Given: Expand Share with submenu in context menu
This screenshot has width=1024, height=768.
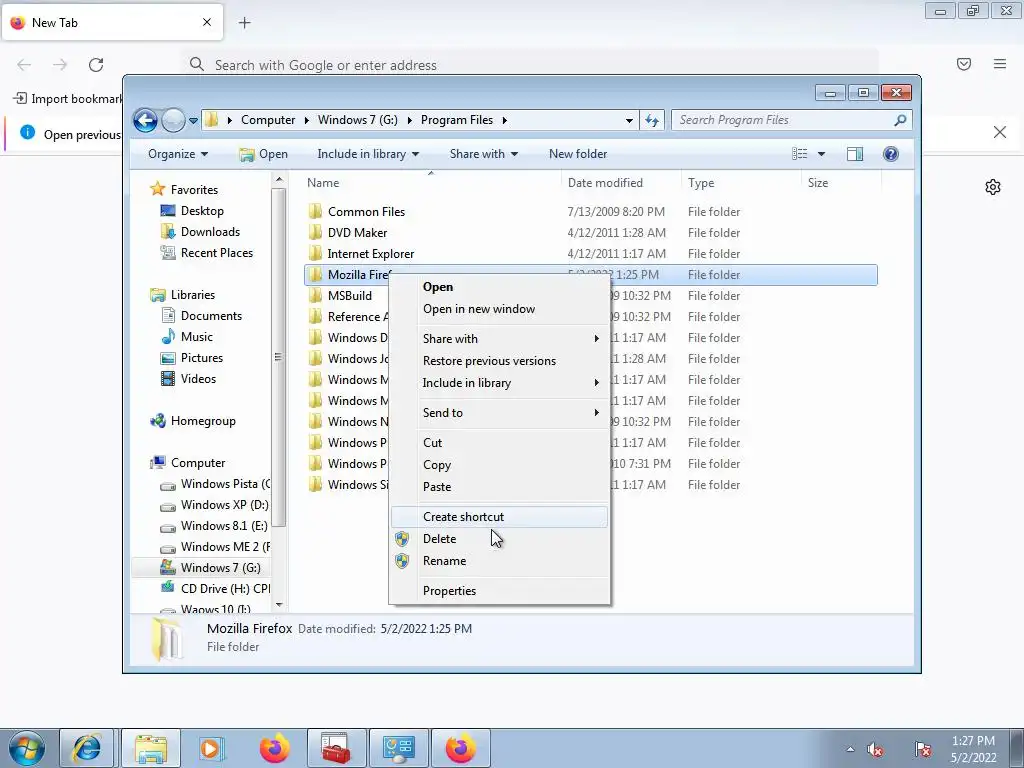Looking at the screenshot, I should click(500, 339).
